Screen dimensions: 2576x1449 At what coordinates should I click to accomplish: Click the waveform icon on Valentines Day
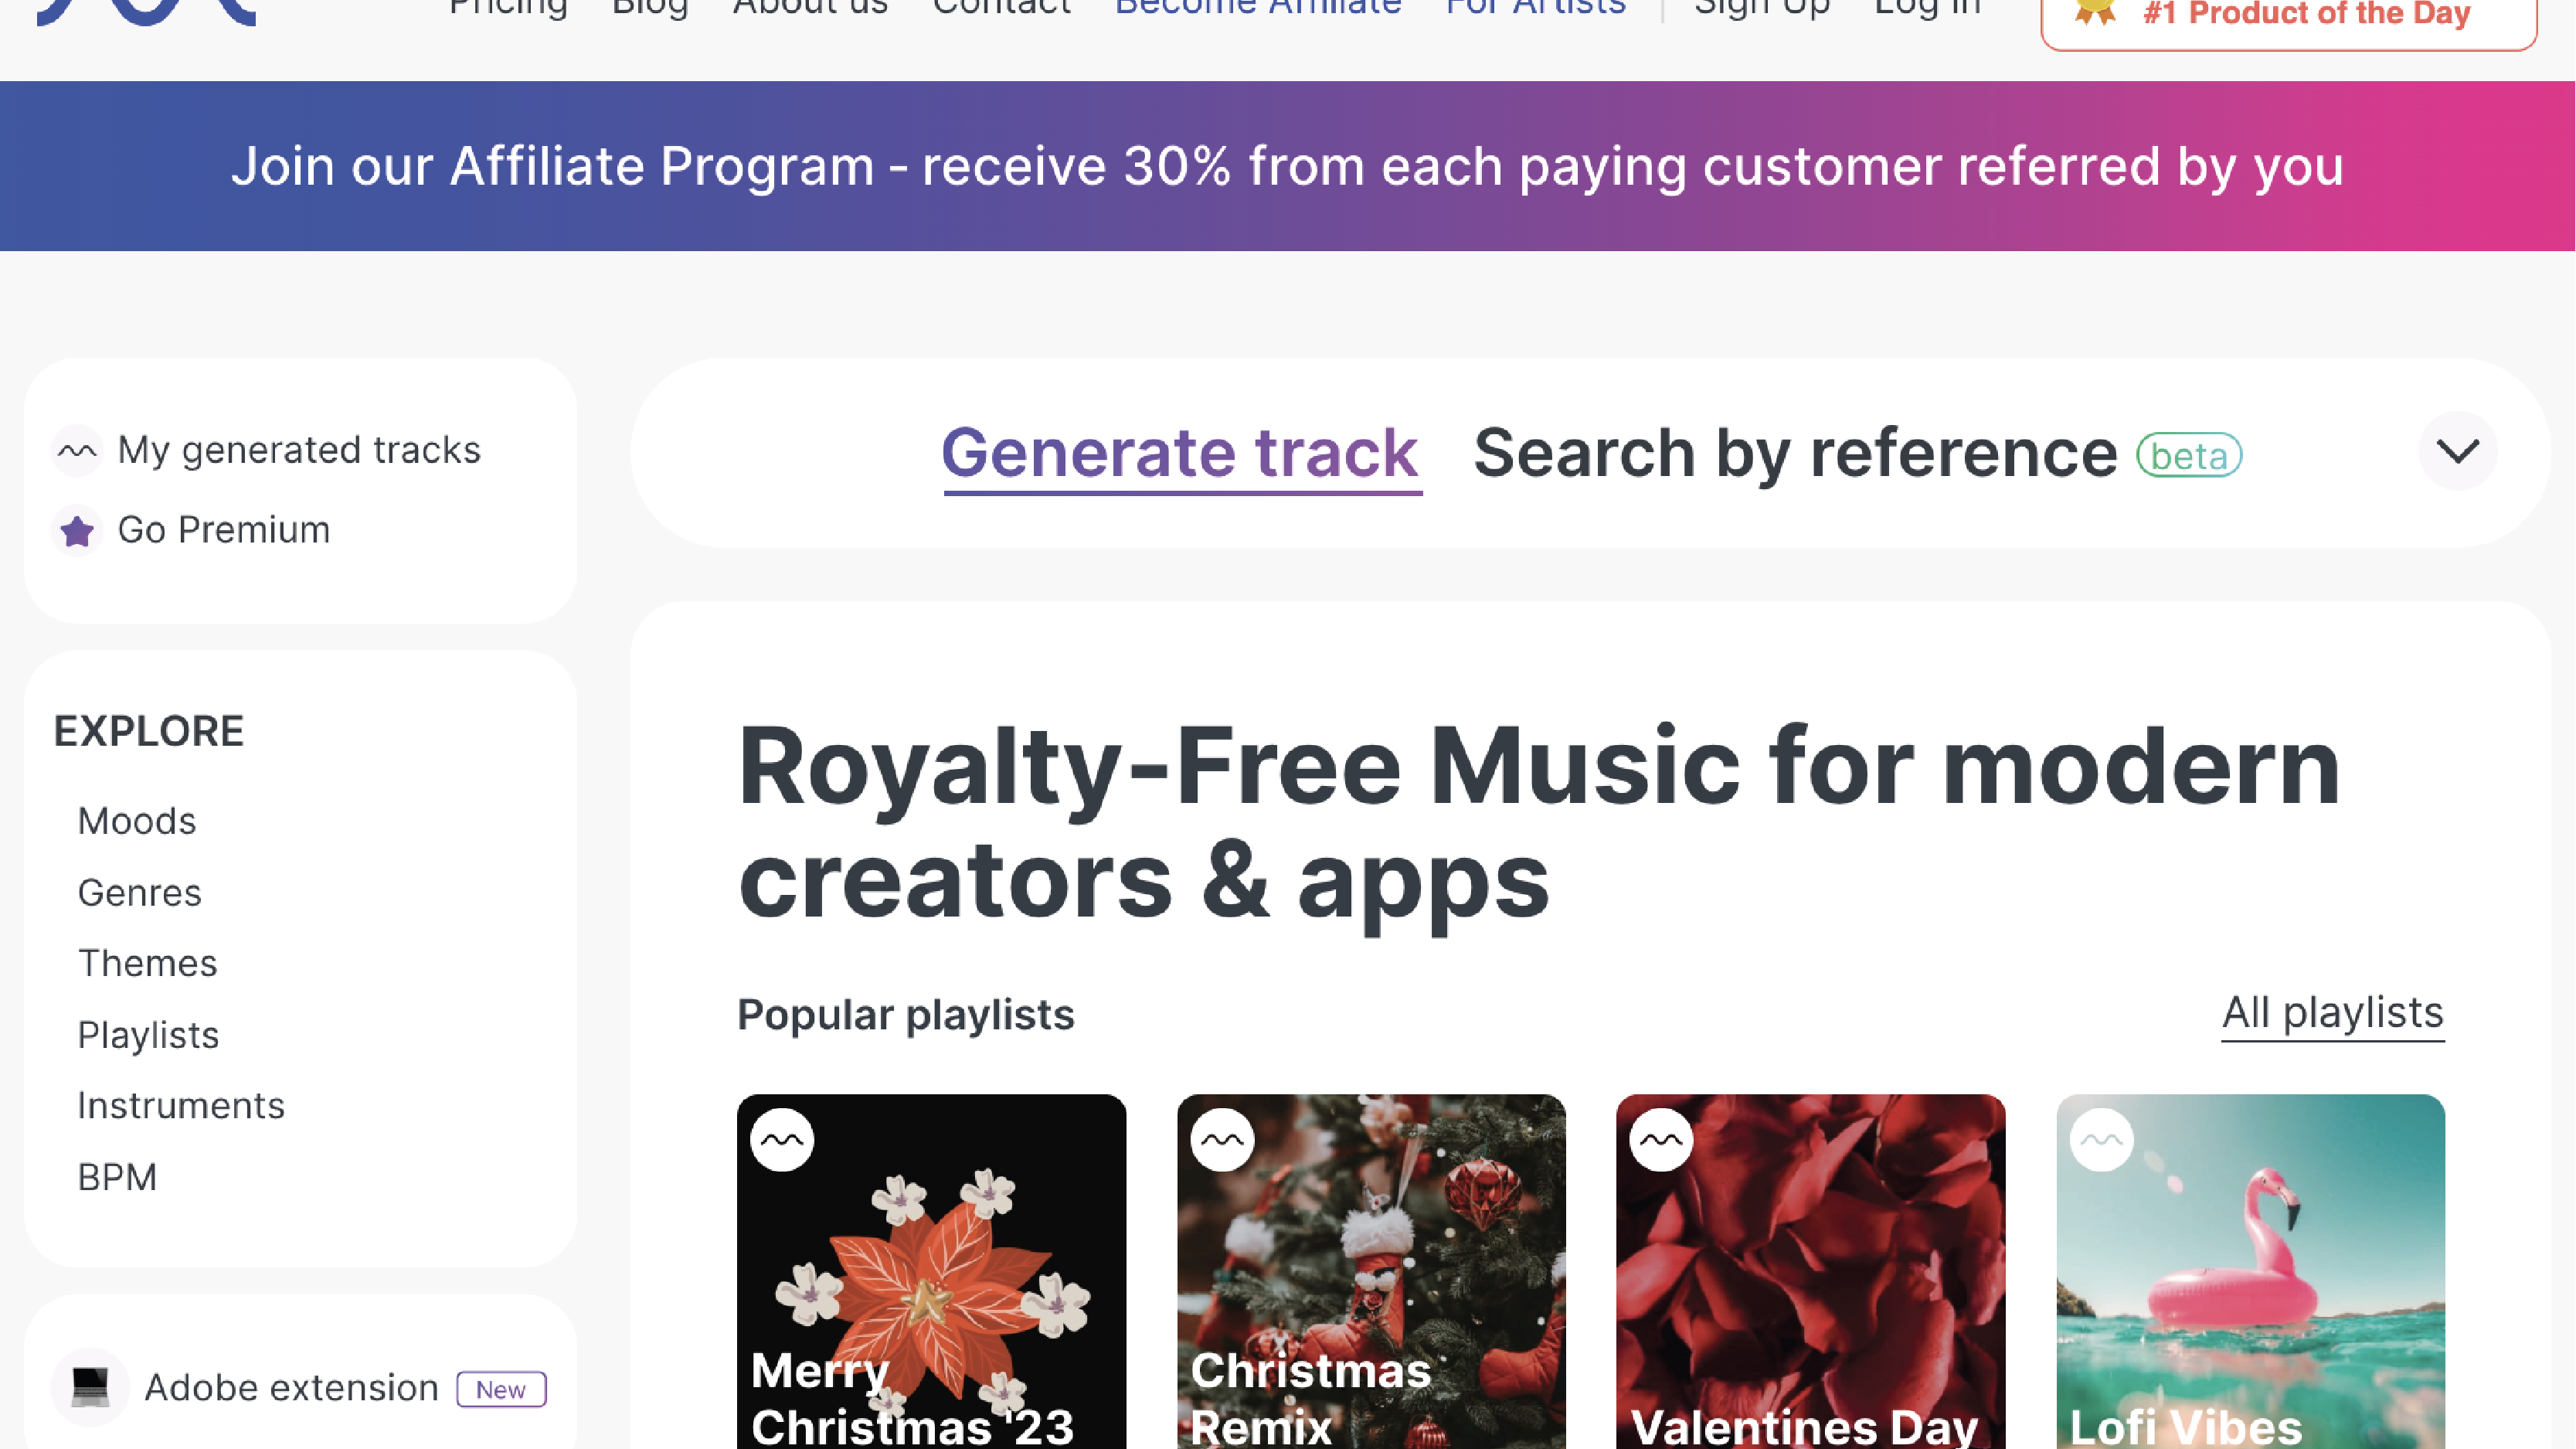(1662, 1139)
